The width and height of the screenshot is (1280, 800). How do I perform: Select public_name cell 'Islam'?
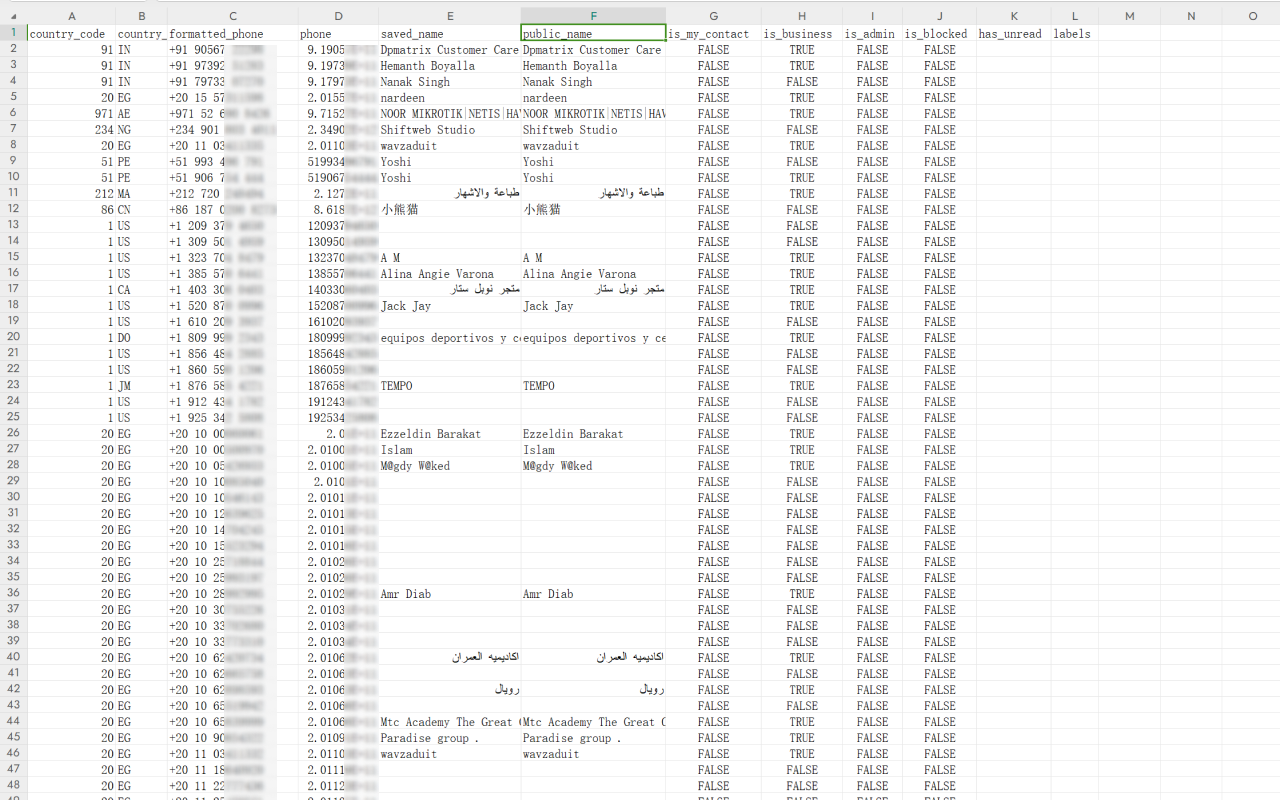pyautogui.click(x=593, y=450)
